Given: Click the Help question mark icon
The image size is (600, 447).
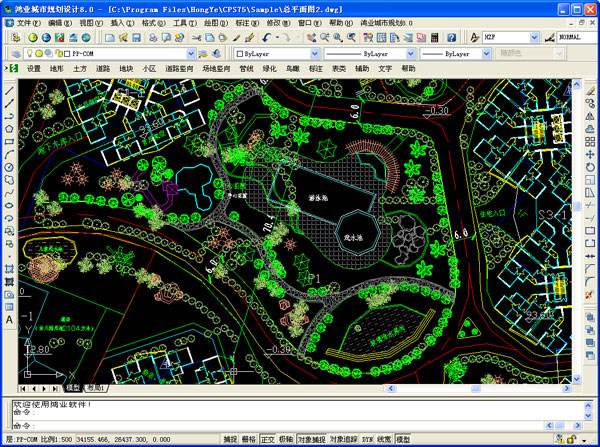Looking at the screenshot, I should [x=452, y=38].
